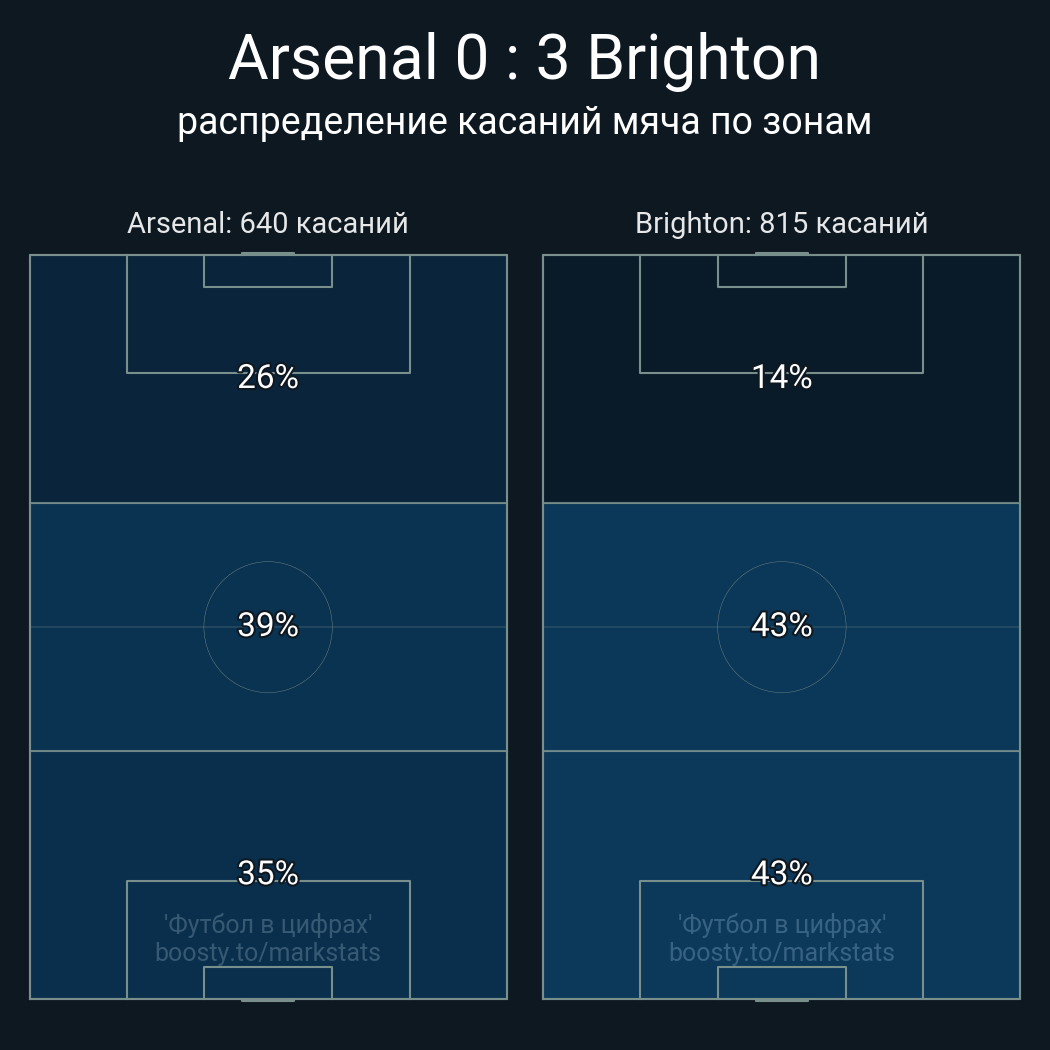The image size is (1050, 1050).
Task: Click 'Футбол в цифрах' watermark on Brighton's pitch
Action: (781, 924)
